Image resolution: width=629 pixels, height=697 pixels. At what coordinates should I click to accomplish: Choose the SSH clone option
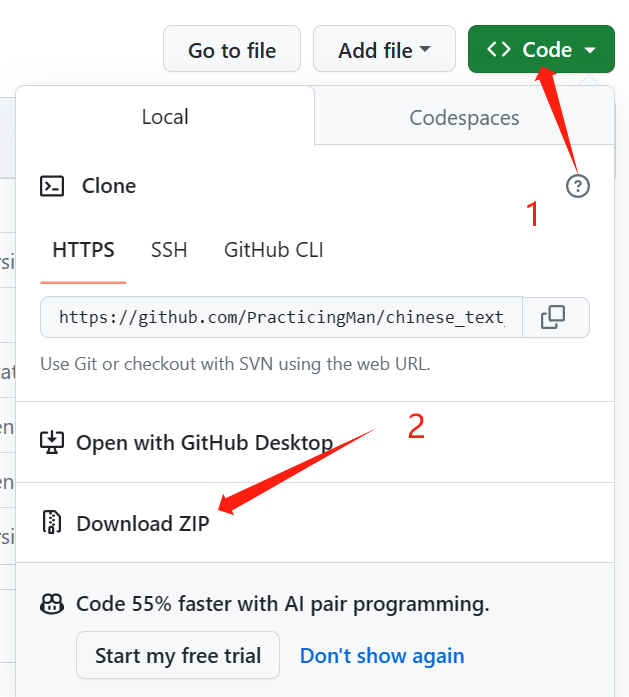coord(169,250)
